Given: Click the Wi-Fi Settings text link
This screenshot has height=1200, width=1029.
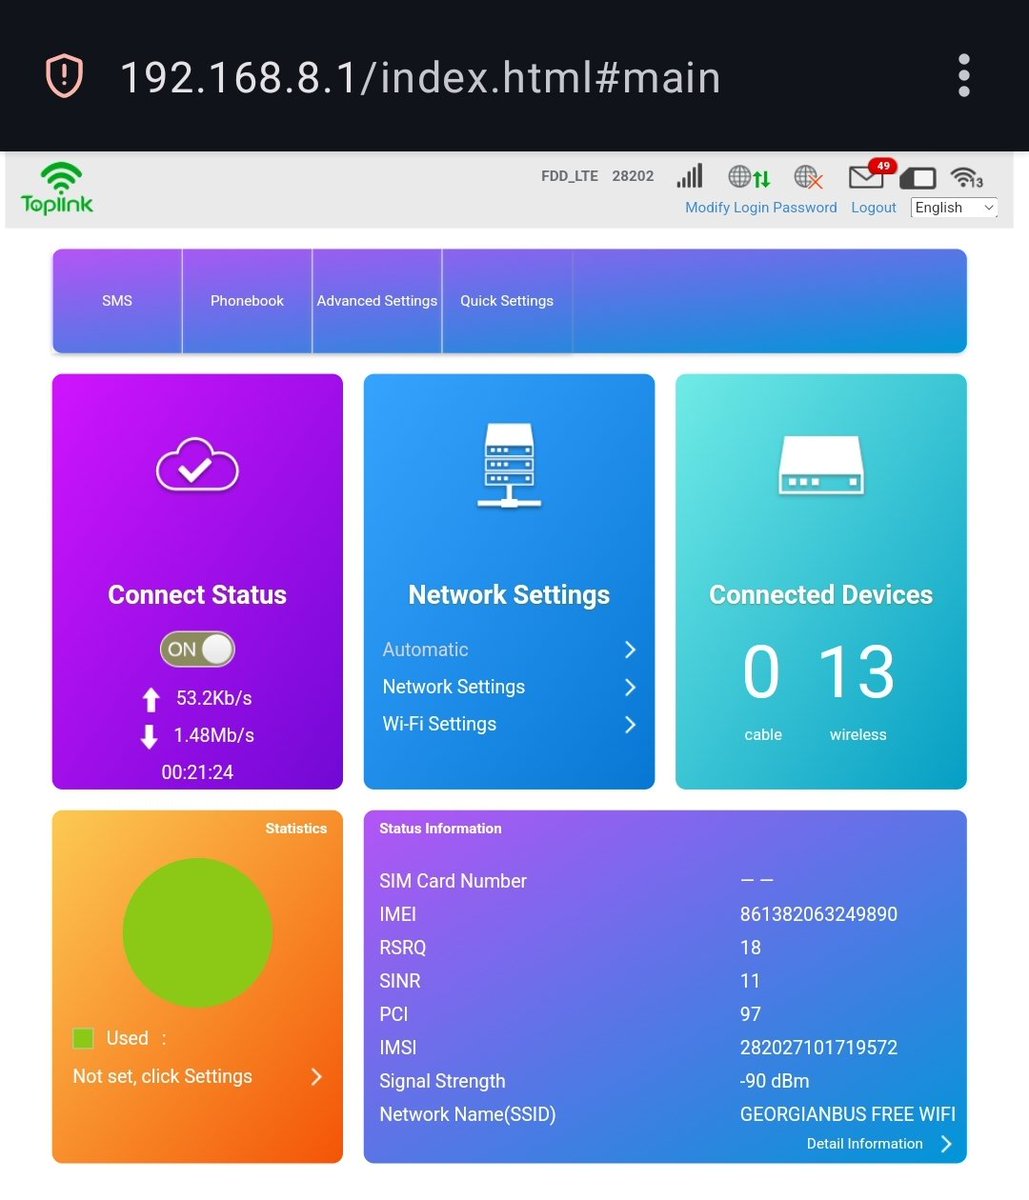Looking at the screenshot, I should pos(439,724).
